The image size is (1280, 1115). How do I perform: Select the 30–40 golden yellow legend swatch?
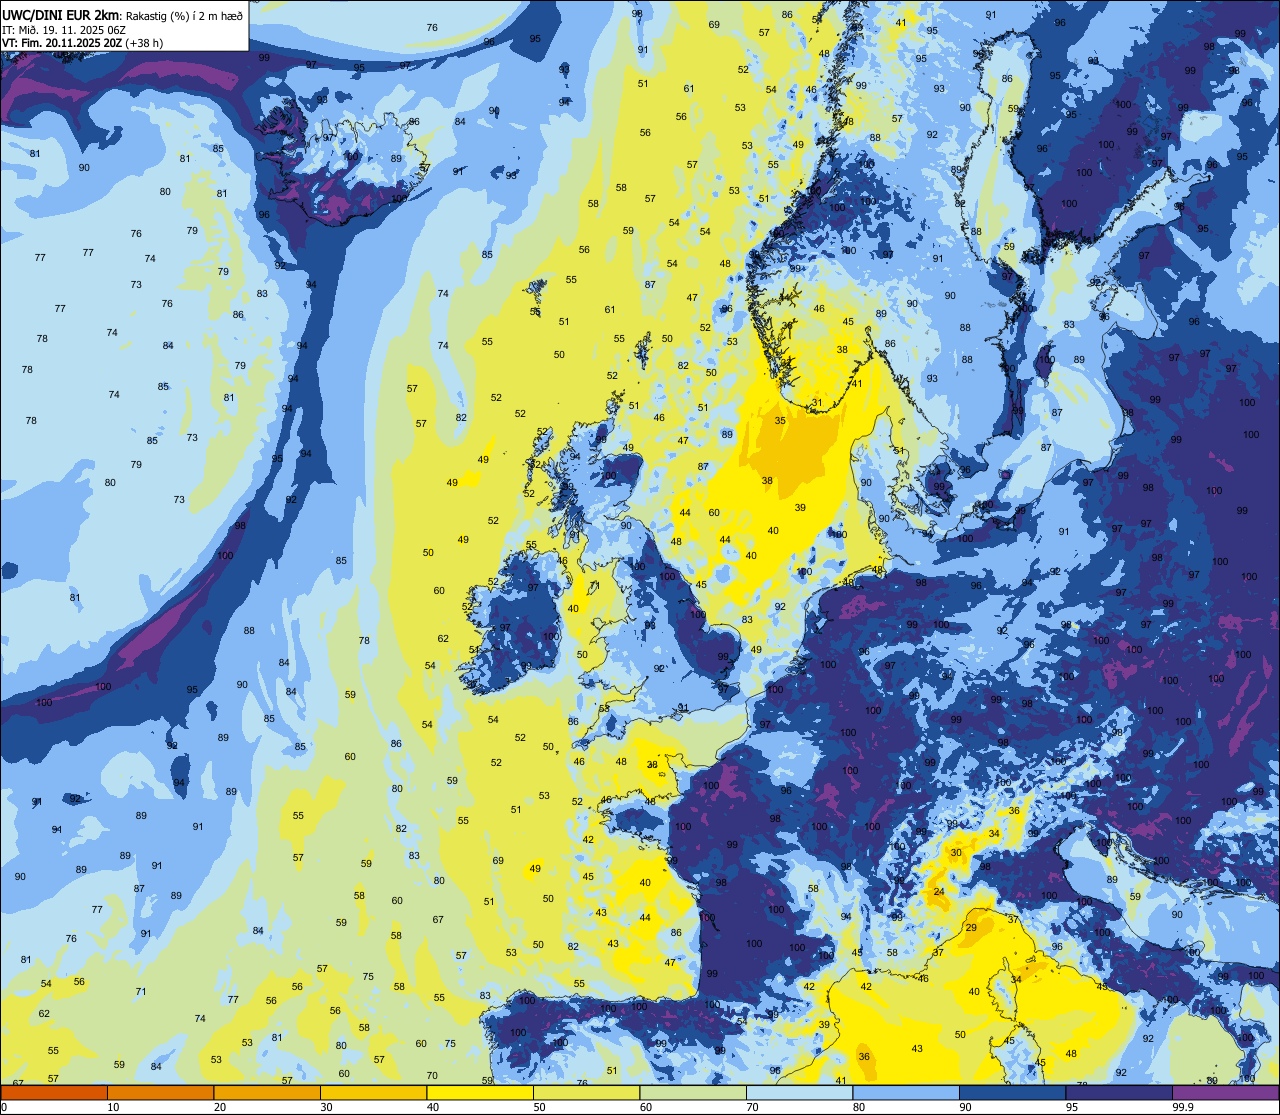pyautogui.click(x=373, y=1092)
